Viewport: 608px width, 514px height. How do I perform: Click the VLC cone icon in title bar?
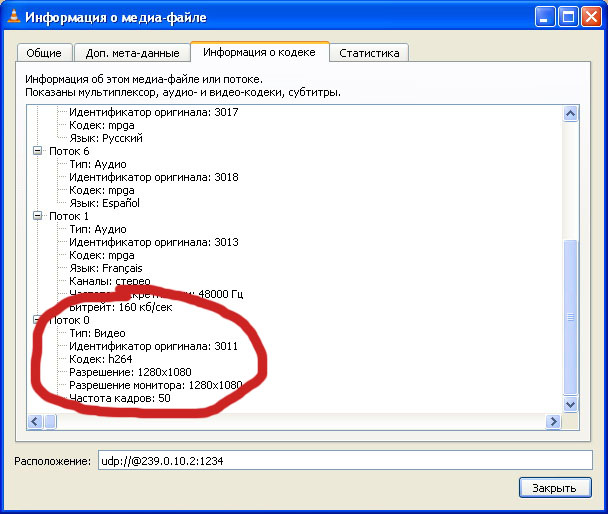(14, 17)
